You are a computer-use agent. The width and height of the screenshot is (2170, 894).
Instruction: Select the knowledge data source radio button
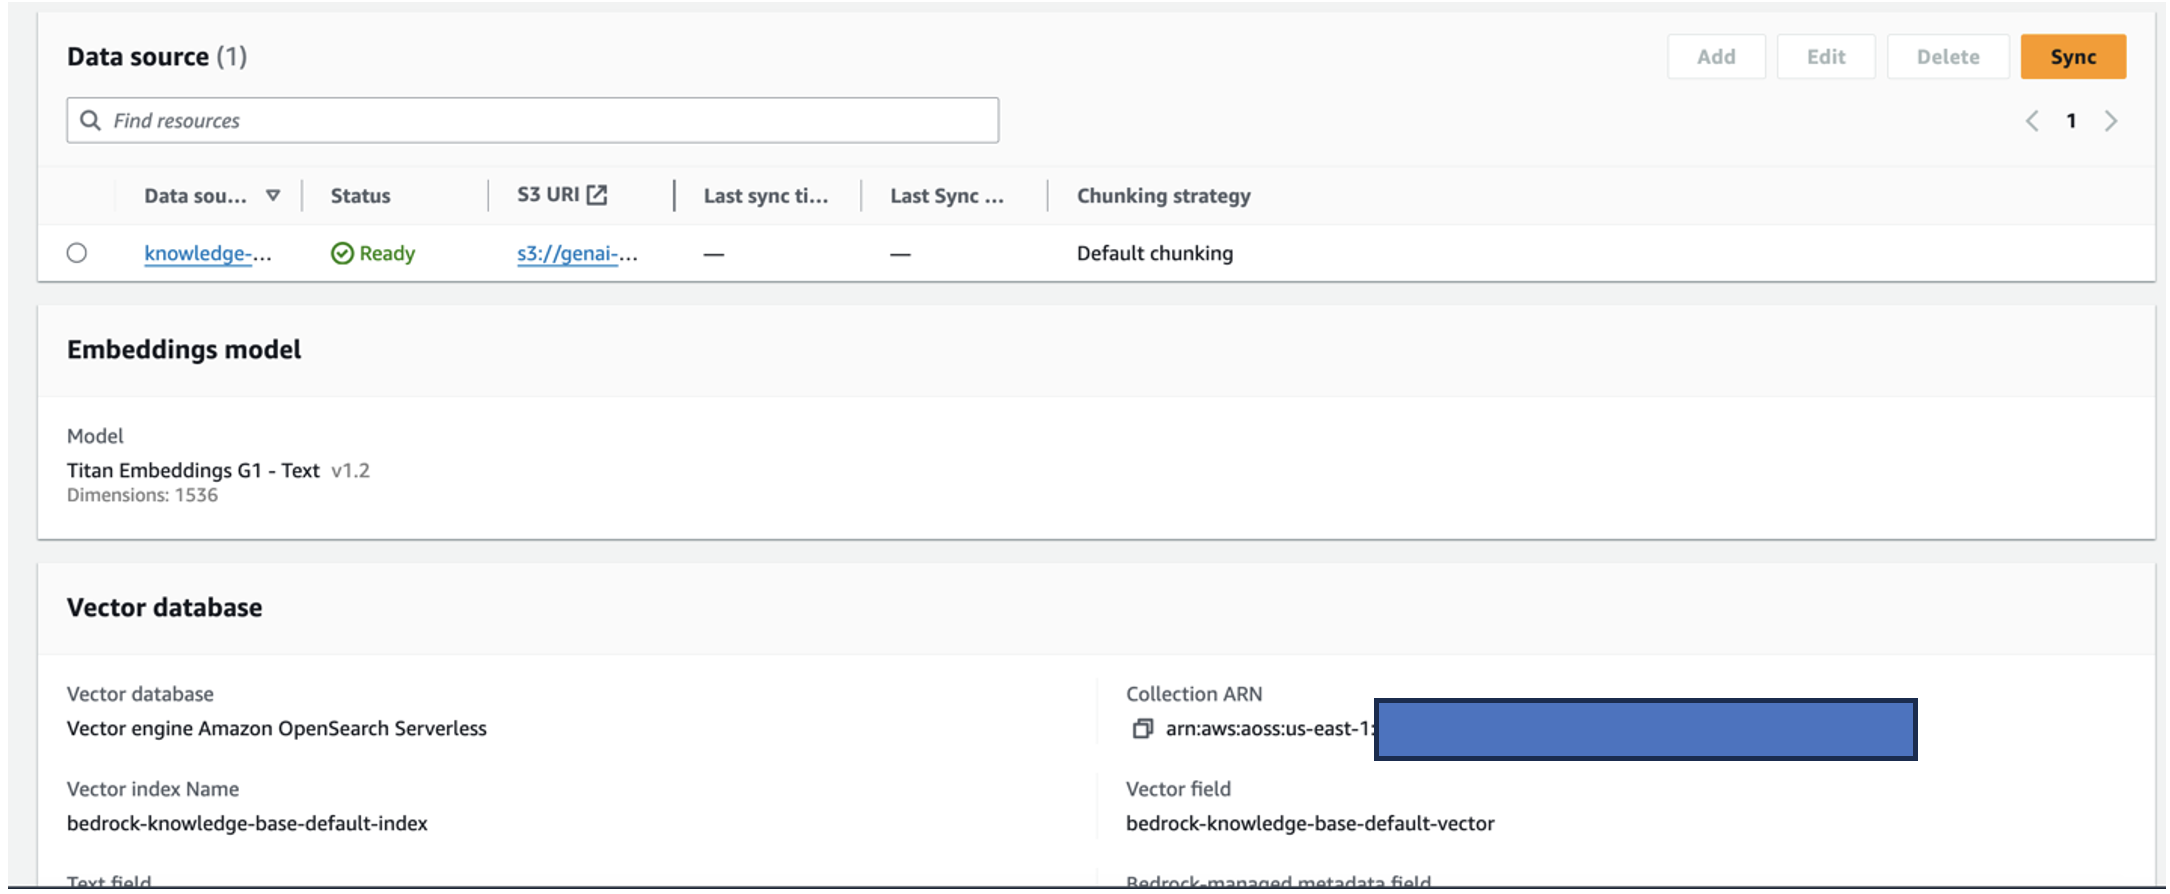pyautogui.click(x=77, y=253)
